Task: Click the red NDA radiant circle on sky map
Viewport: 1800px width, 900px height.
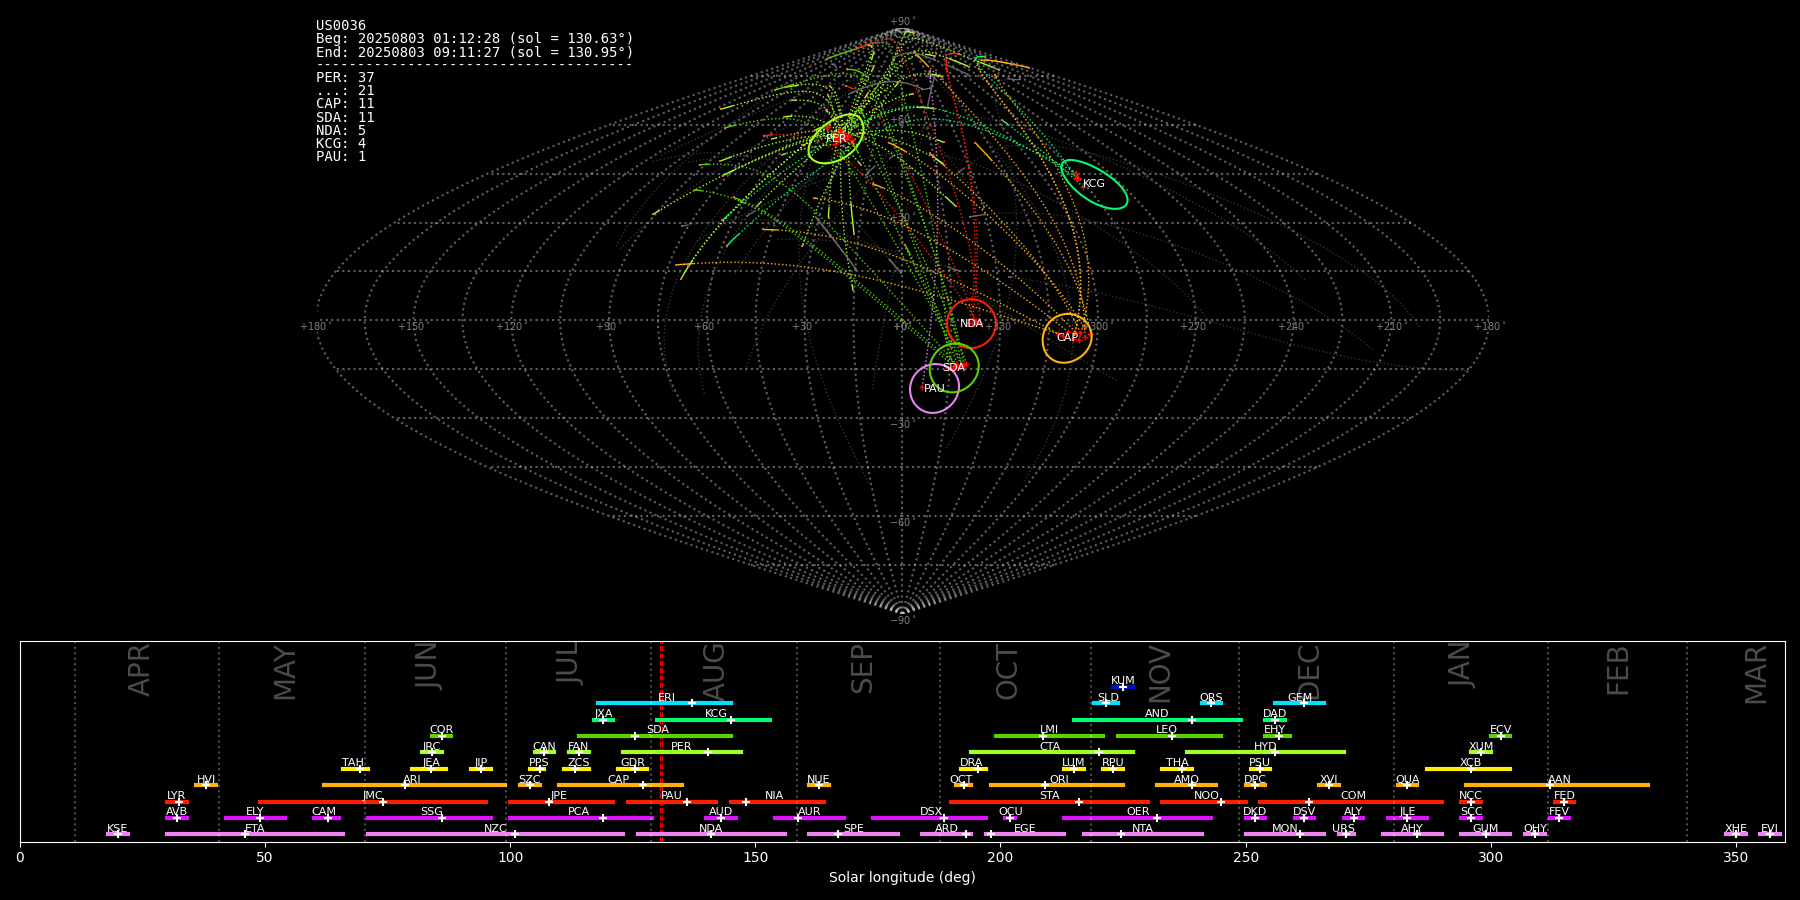Action: [x=971, y=323]
